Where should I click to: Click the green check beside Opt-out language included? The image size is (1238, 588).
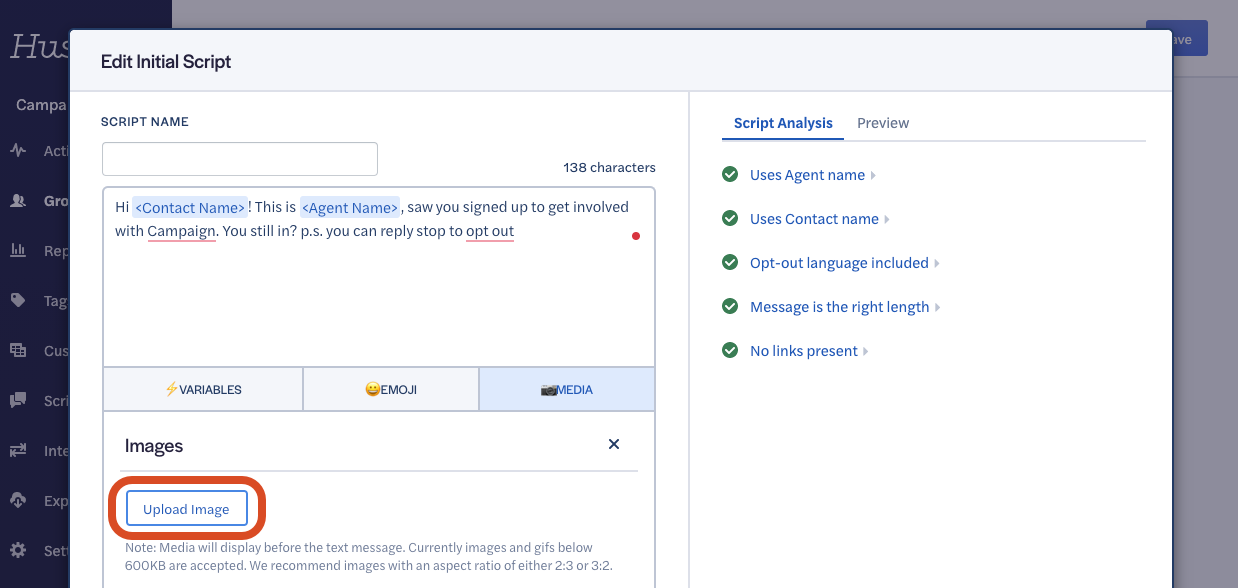[x=730, y=263]
